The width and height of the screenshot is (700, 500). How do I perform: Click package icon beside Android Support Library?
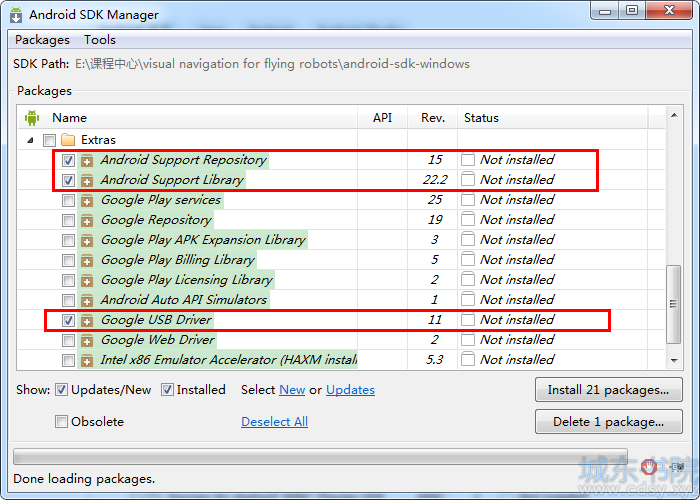coord(87,180)
